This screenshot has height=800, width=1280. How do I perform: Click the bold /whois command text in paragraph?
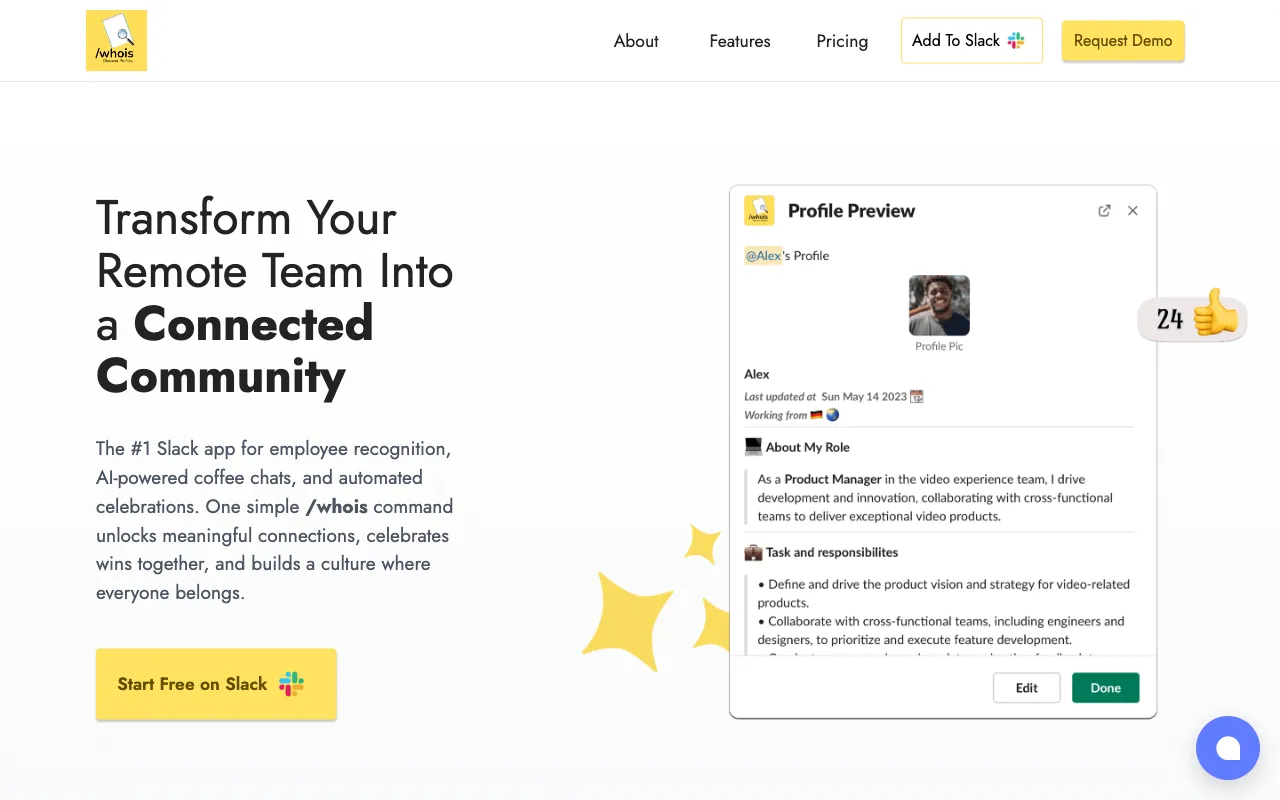click(336, 507)
